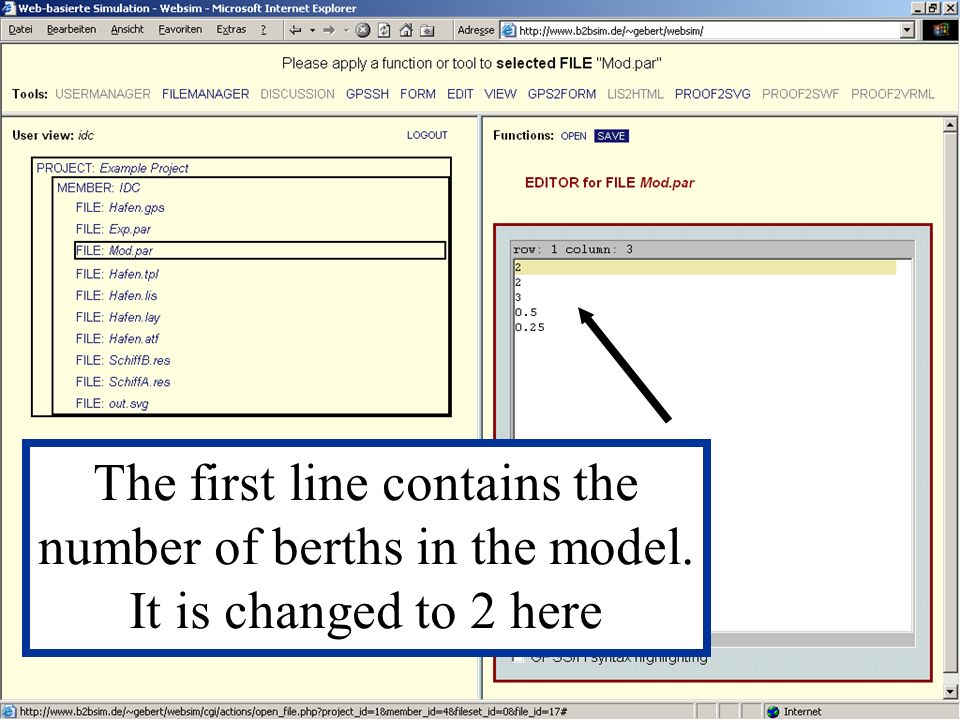Select file SchiffA.res

(123, 381)
